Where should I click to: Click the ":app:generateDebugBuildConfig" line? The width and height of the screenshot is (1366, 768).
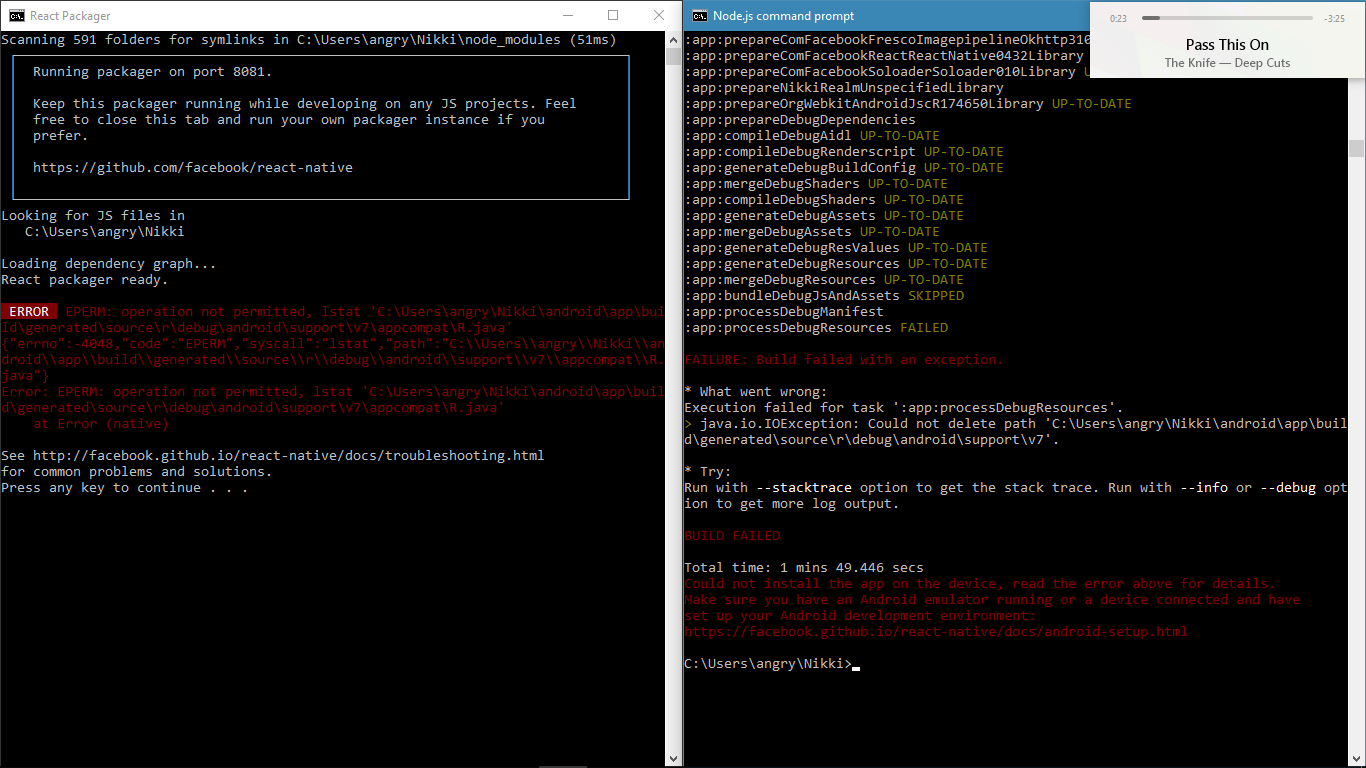coord(844,168)
